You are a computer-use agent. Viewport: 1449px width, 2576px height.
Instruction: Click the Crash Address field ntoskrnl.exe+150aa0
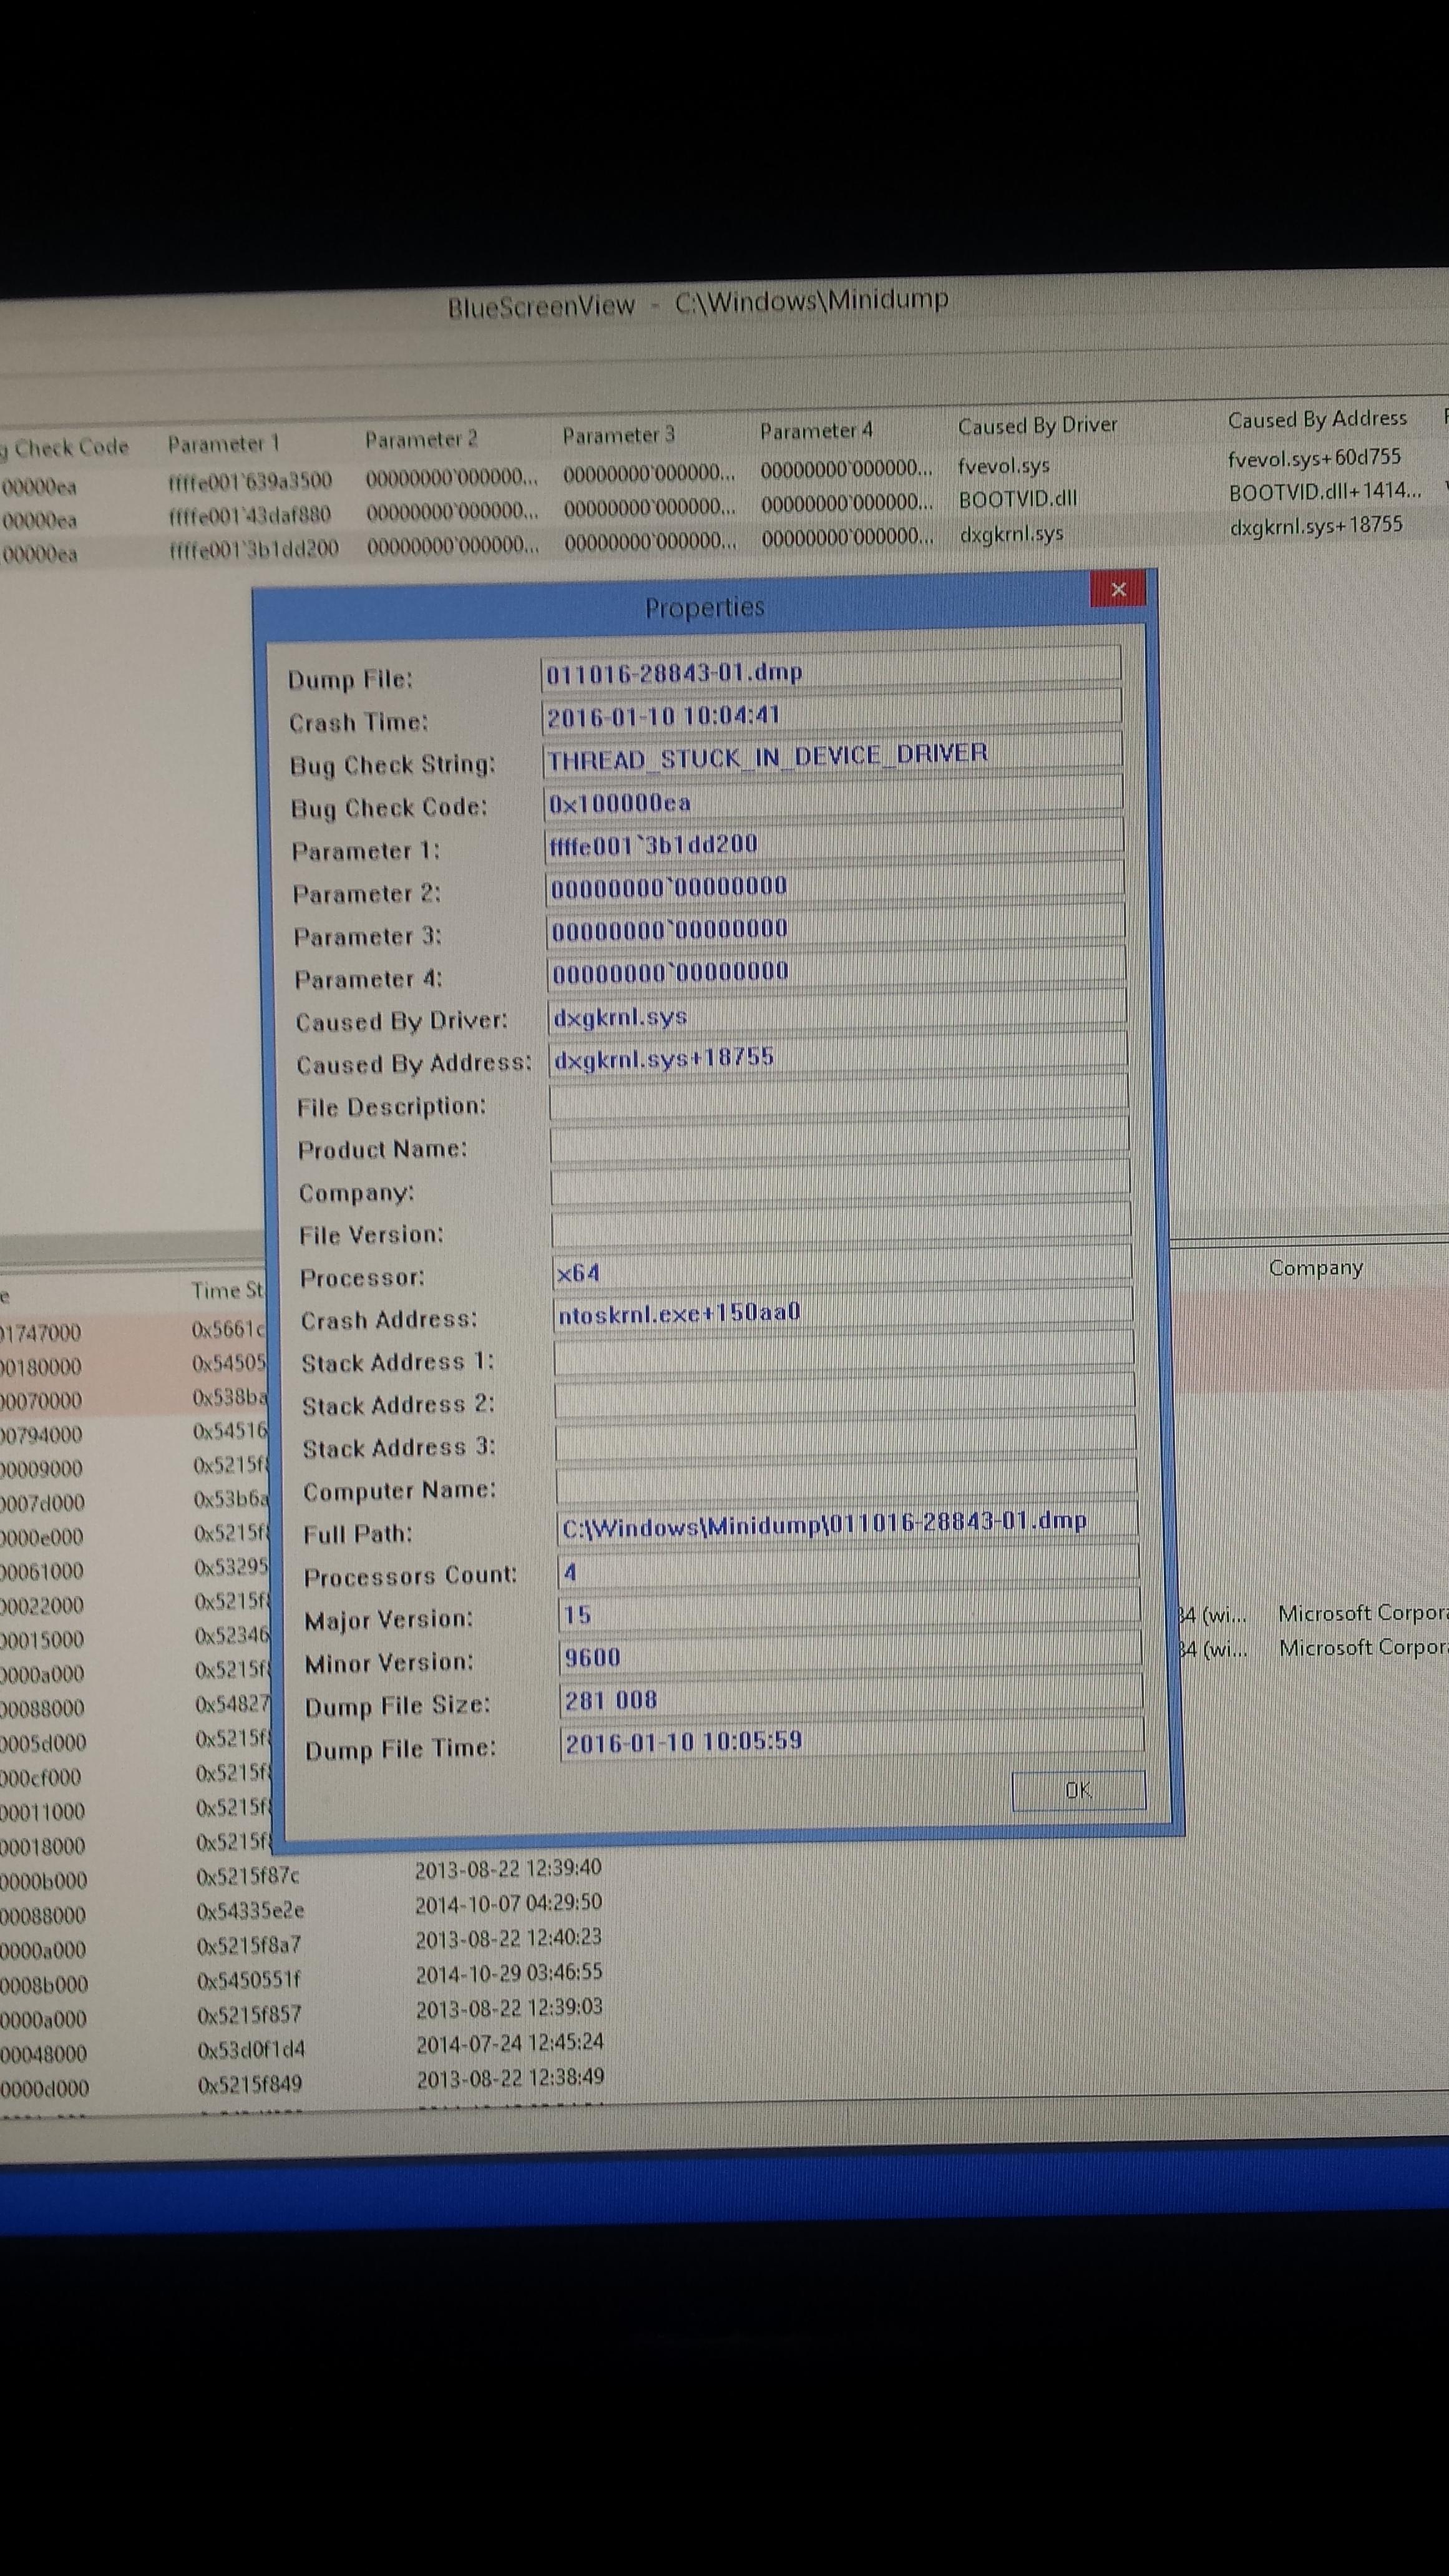click(x=843, y=1311)
